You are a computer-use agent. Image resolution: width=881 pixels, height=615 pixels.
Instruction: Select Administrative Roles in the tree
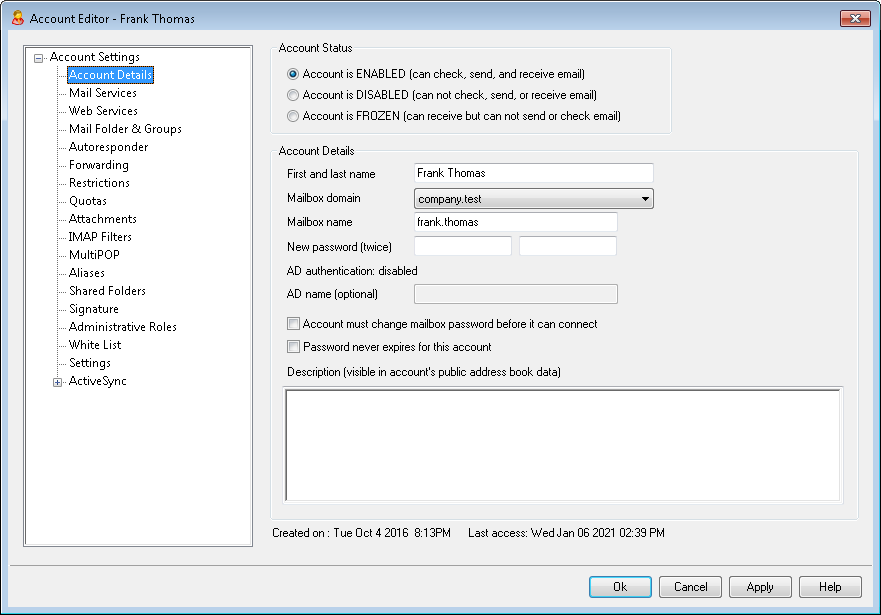pyautogui.click(x=122, y=326)
